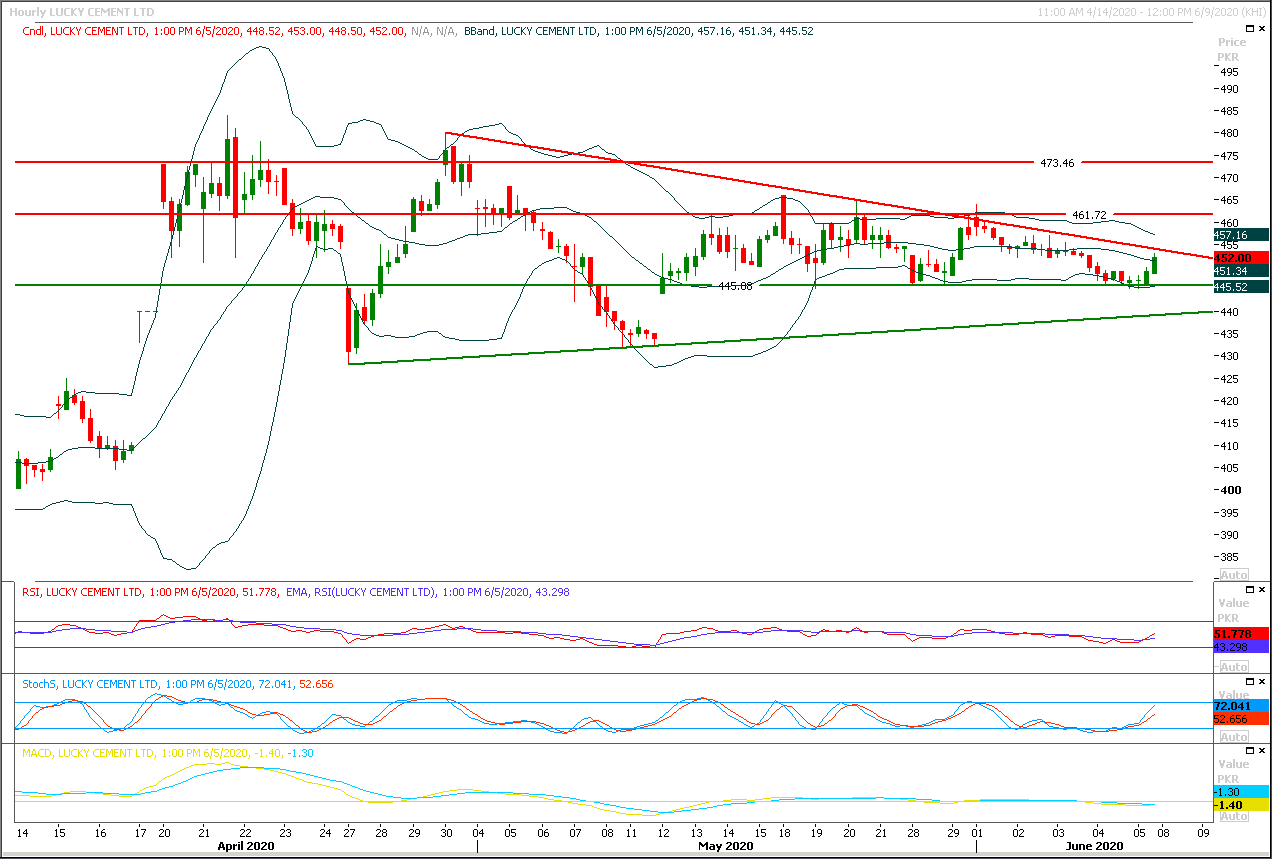The width and height of the screenshot is (1272, 859).
Task: Click the Hourly LUCKY CEMENT LTD title
Action: coord(80,12)
